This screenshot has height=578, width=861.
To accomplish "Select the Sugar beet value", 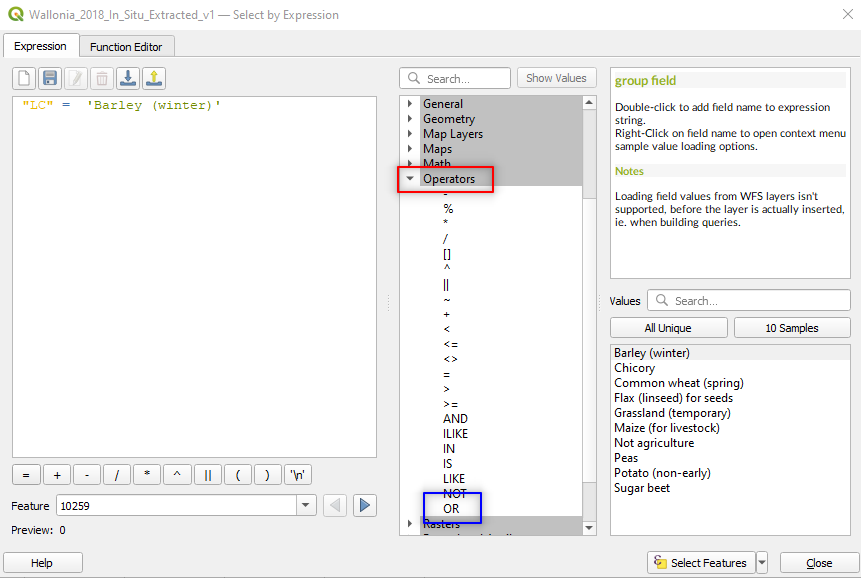I will (642, 488).
